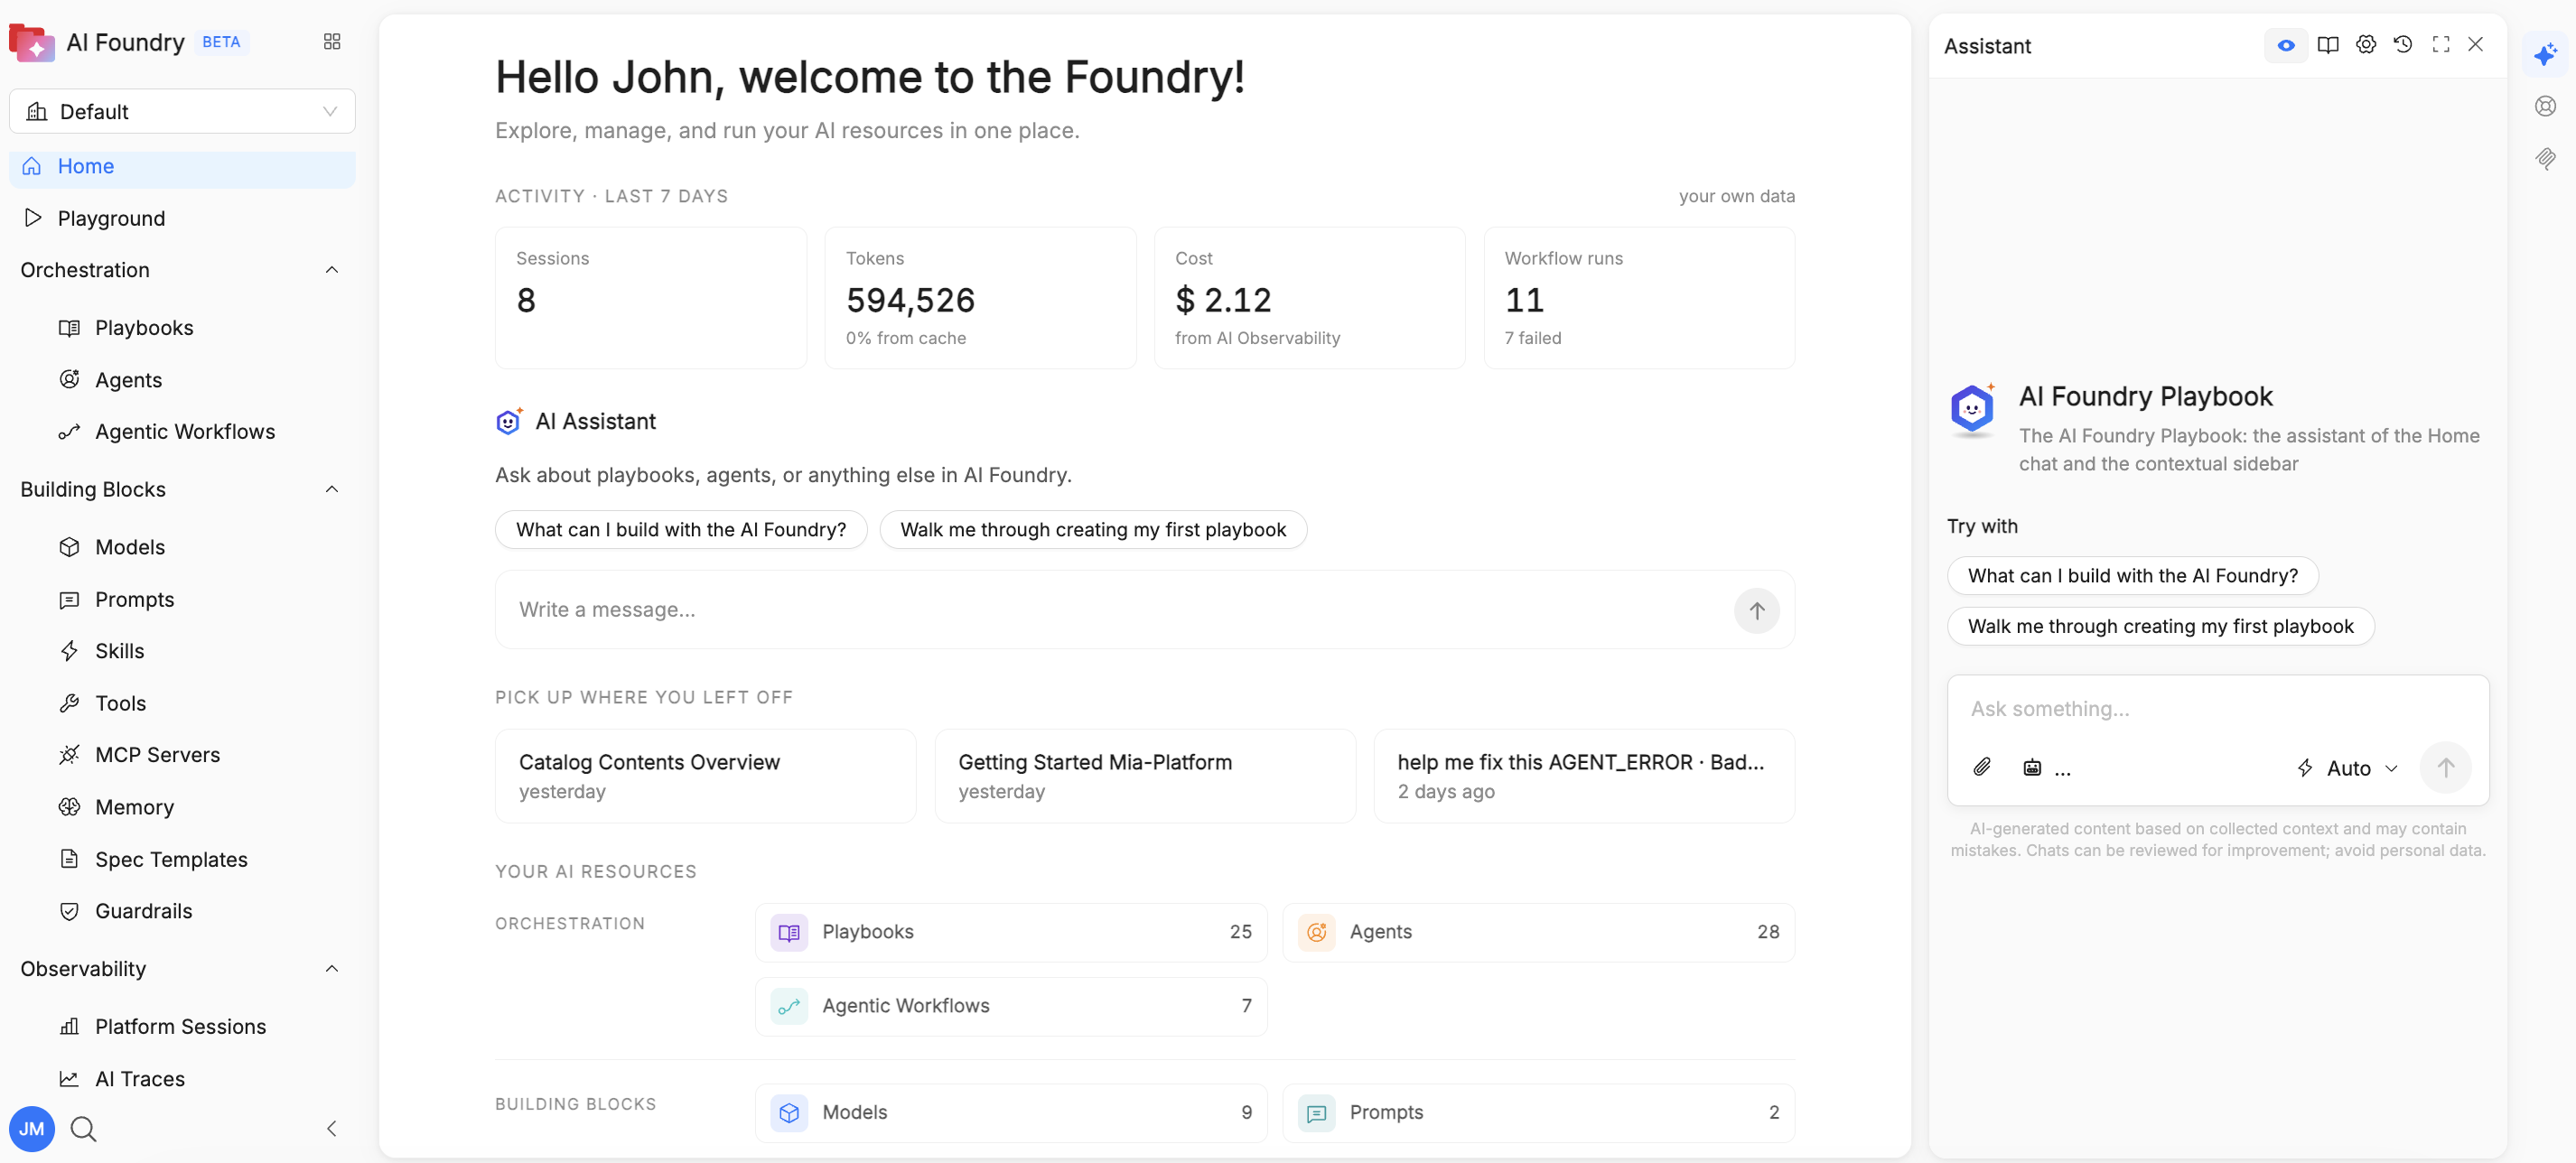Viewport: 2576px width, 1163px height.
Task: Open the paperclip icon in right rail
Action: tap(2545, 158)
